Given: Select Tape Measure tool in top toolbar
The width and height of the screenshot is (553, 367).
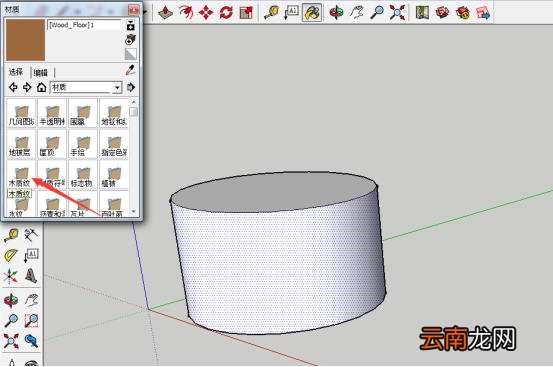Looking at the screenshot, I should (271, 13).
